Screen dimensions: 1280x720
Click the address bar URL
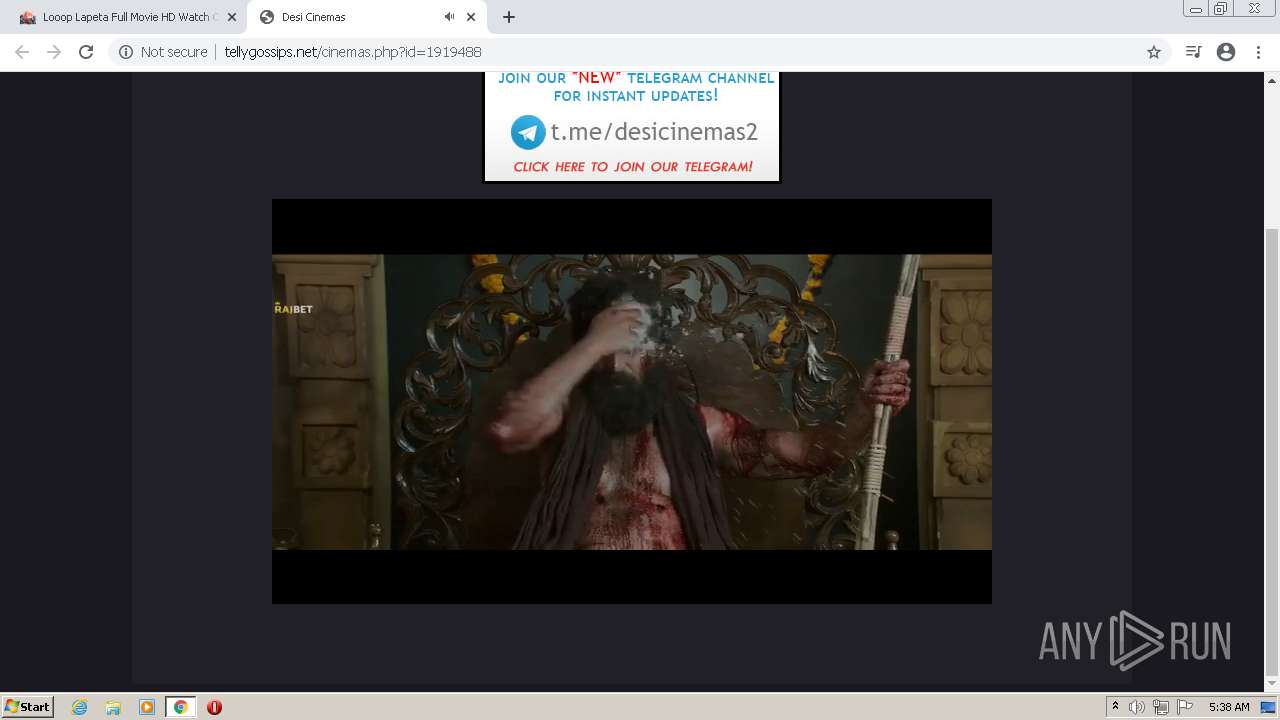pyautogui.click(x=353, y=52)
